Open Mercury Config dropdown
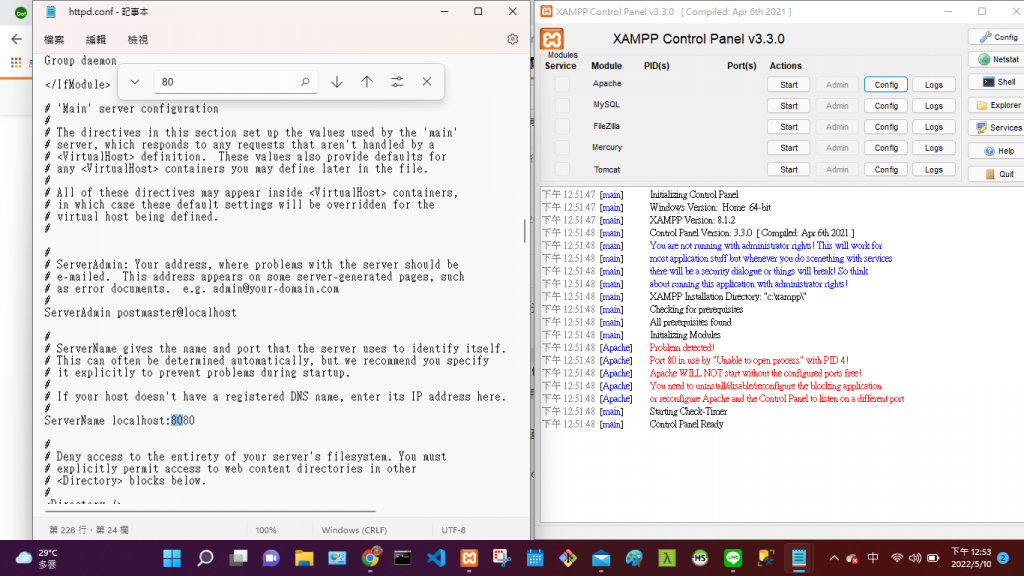Viewport: 1024px width, 576px height. pos(886,148)
